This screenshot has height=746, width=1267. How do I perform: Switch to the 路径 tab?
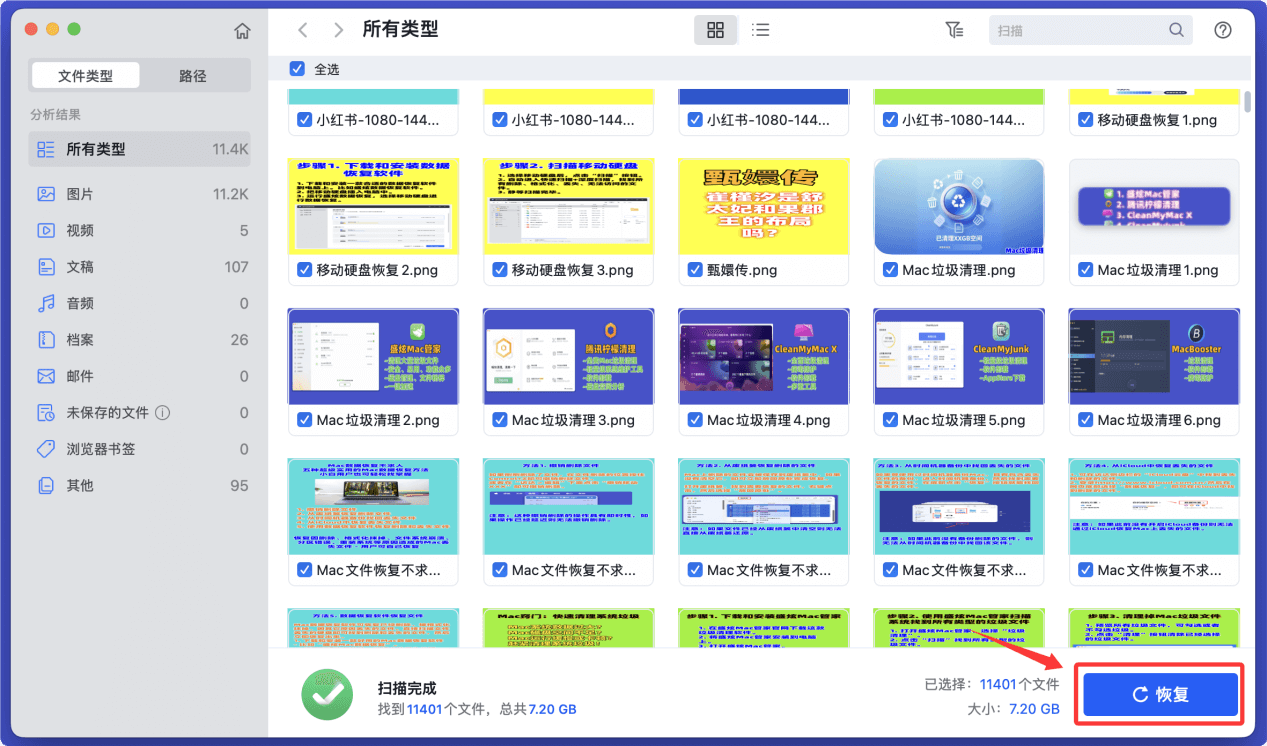193,75
